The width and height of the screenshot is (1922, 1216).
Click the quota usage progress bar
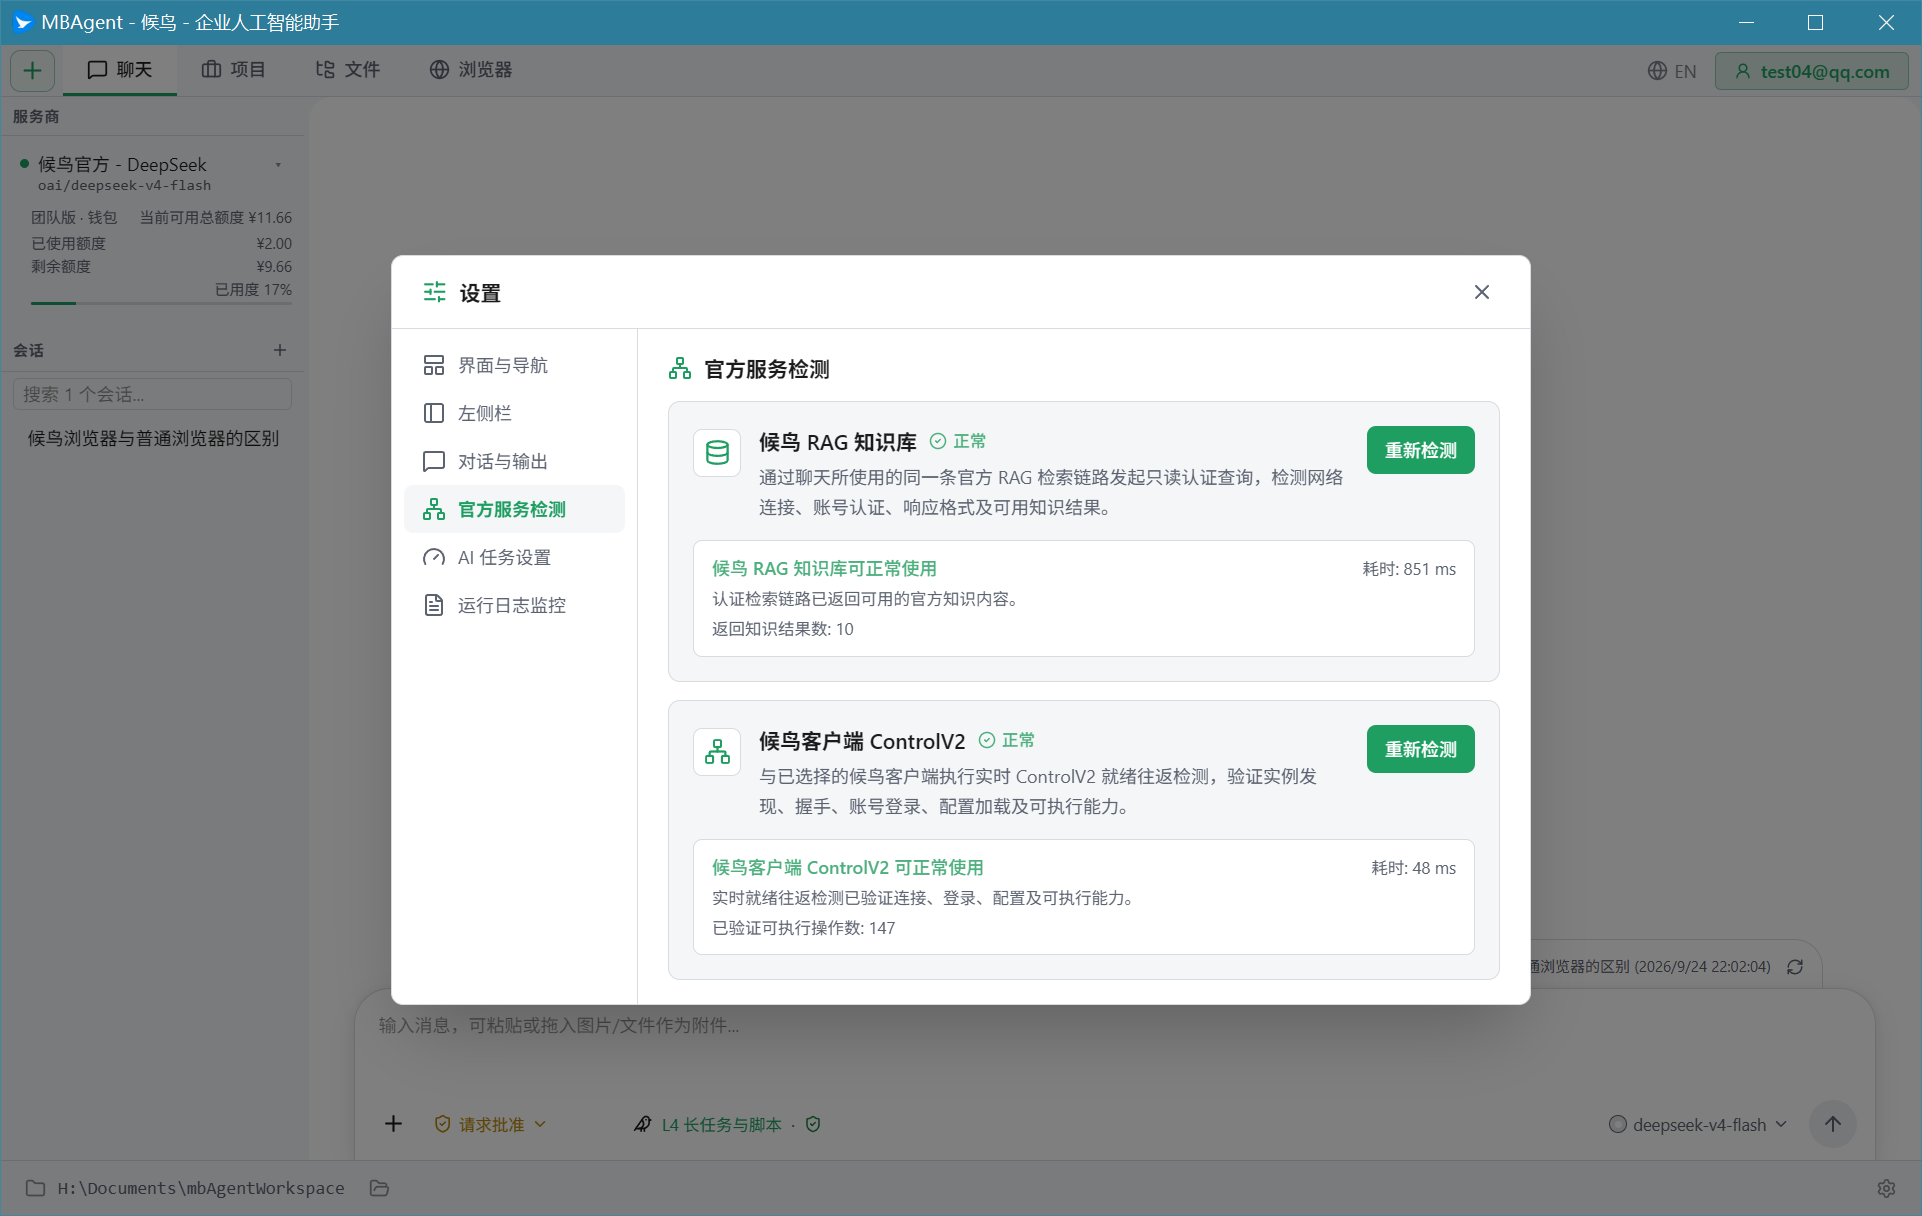[x=161, y=302]
